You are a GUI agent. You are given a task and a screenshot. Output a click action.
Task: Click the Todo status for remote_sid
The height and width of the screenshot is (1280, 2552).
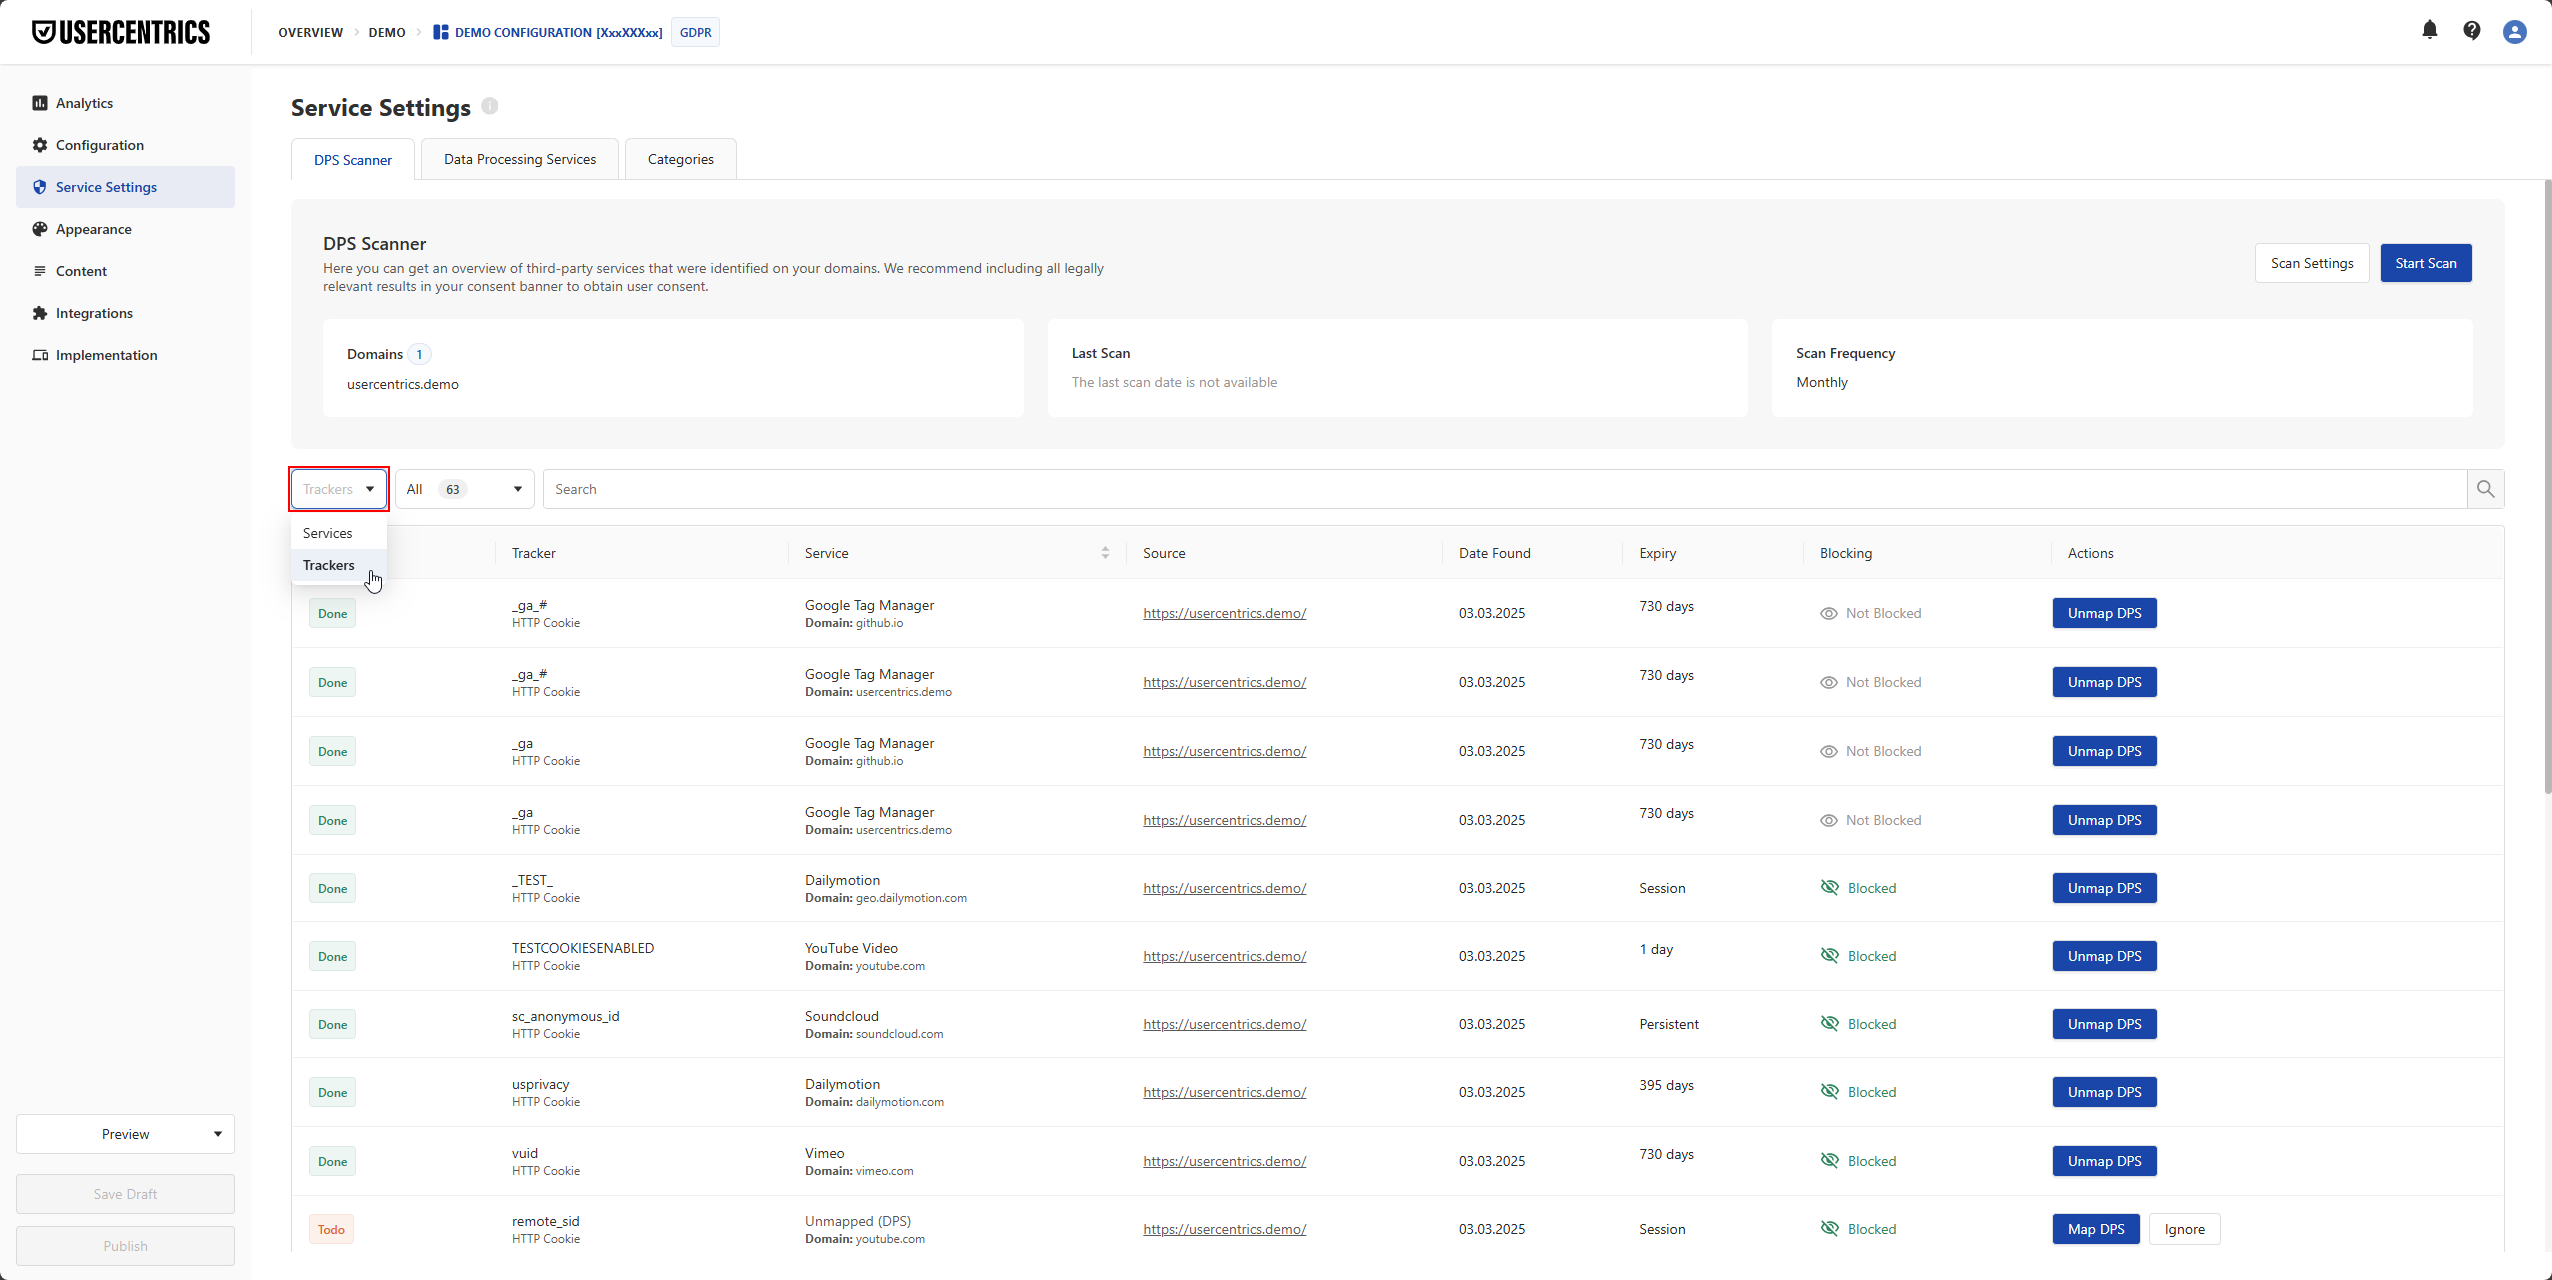(331, 1229)
